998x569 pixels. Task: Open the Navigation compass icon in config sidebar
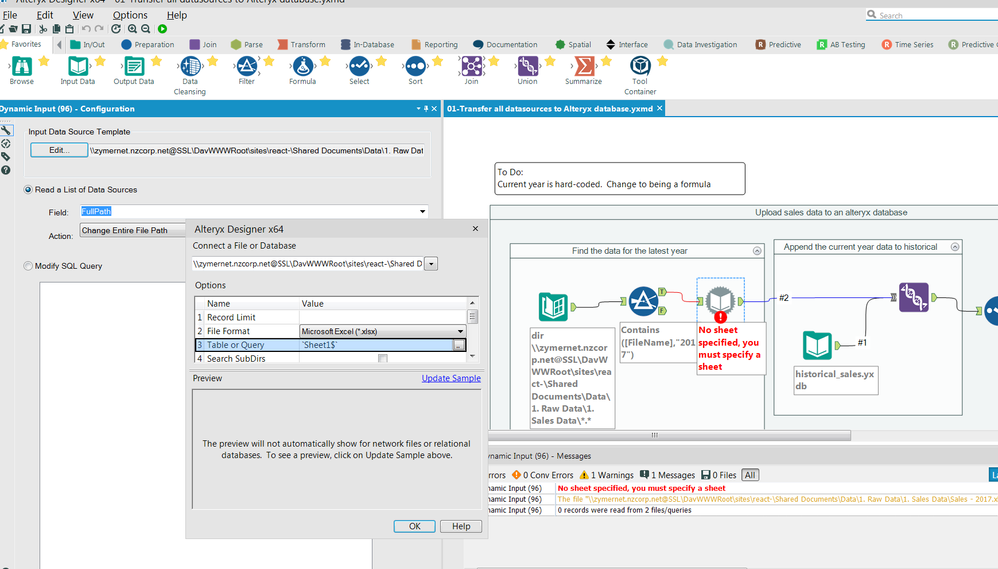click(6, 144)
